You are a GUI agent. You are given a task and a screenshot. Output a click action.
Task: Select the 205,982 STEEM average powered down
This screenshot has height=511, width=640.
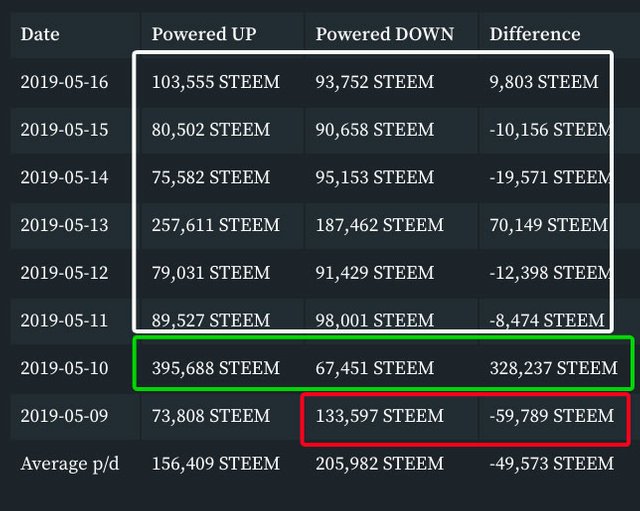(x=379, y=463)
